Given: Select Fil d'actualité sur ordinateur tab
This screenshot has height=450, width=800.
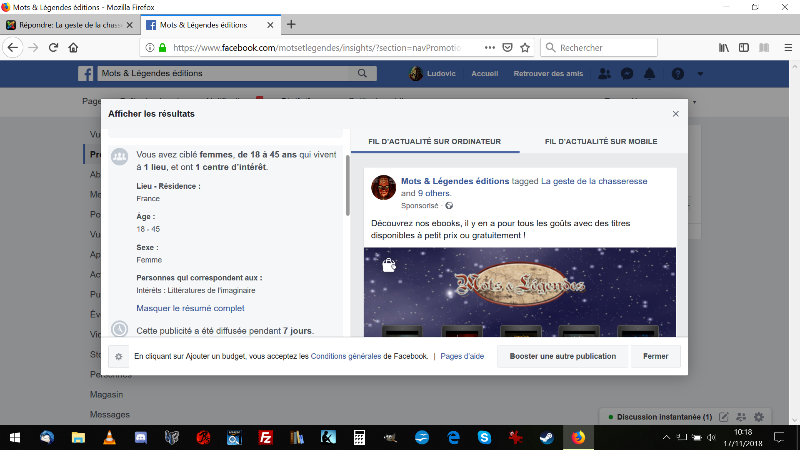Looking at the screenshot, I should (x=434, y=142).
